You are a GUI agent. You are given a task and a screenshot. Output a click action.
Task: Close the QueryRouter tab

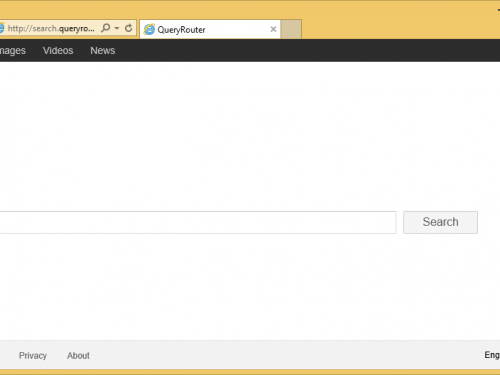(273, 29)
